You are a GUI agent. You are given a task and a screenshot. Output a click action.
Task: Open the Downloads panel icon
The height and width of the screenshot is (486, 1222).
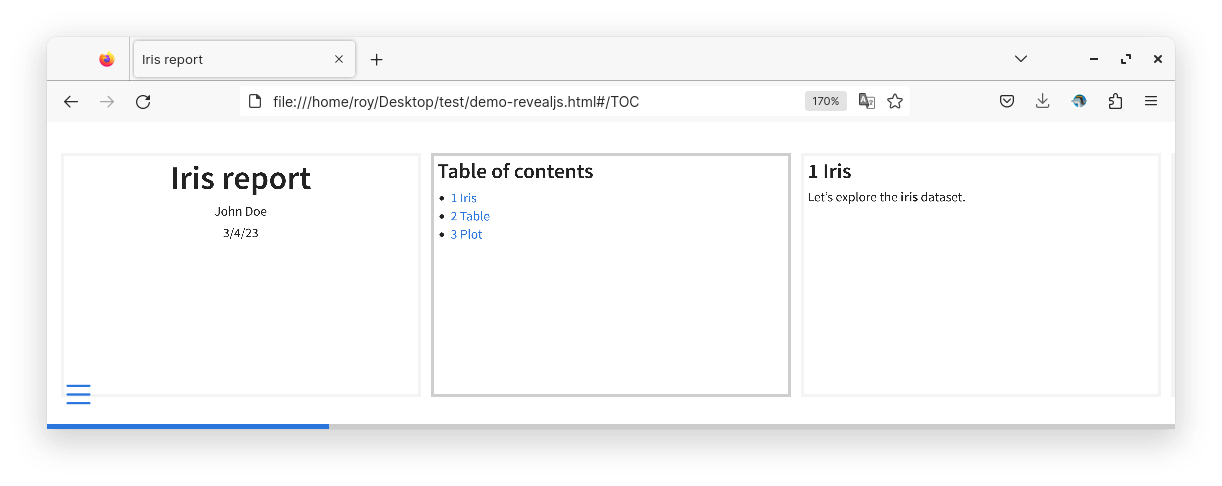coord(1043,101)
